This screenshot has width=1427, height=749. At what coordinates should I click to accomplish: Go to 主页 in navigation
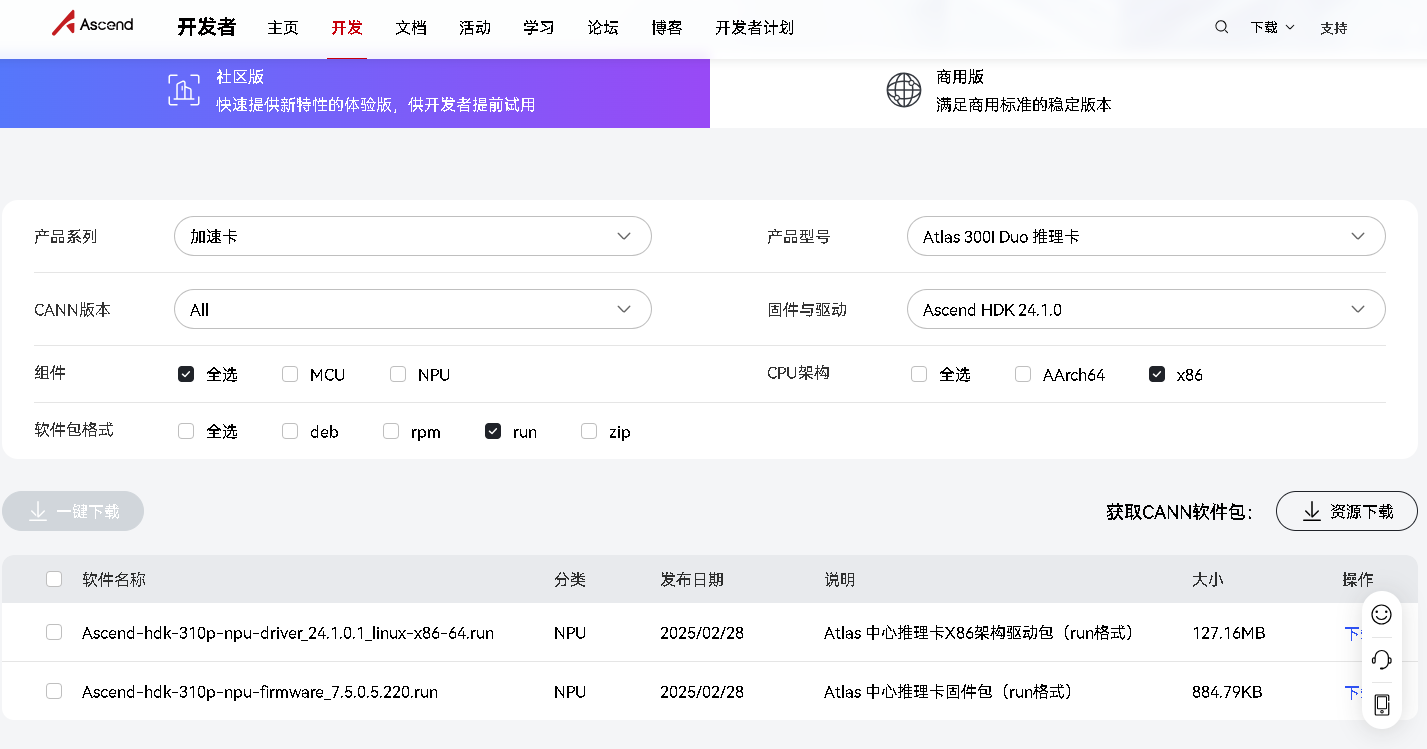(x=283, y=28)
